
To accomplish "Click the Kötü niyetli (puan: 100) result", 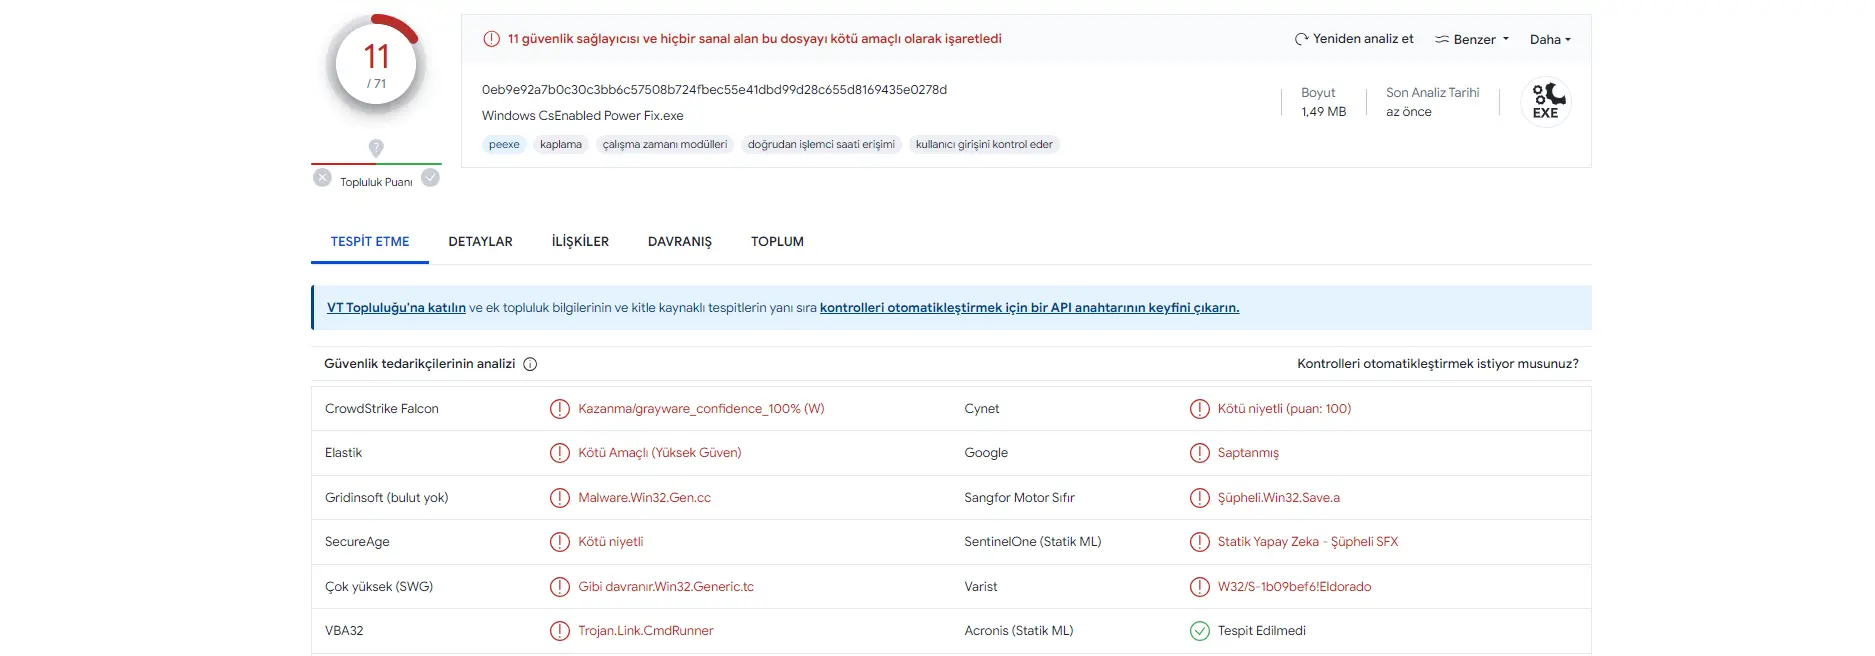I will [1284, 409].
